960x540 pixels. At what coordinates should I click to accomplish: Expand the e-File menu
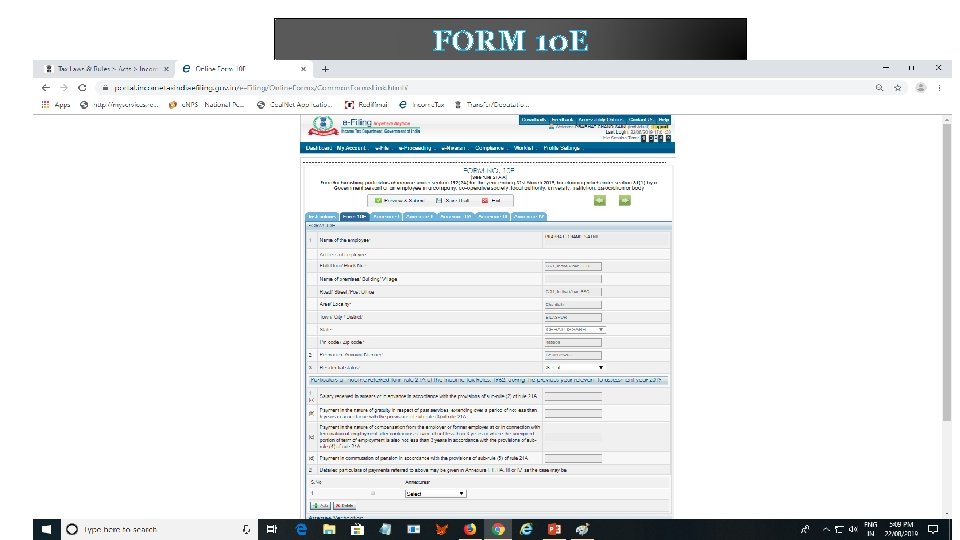pos(383,148)
